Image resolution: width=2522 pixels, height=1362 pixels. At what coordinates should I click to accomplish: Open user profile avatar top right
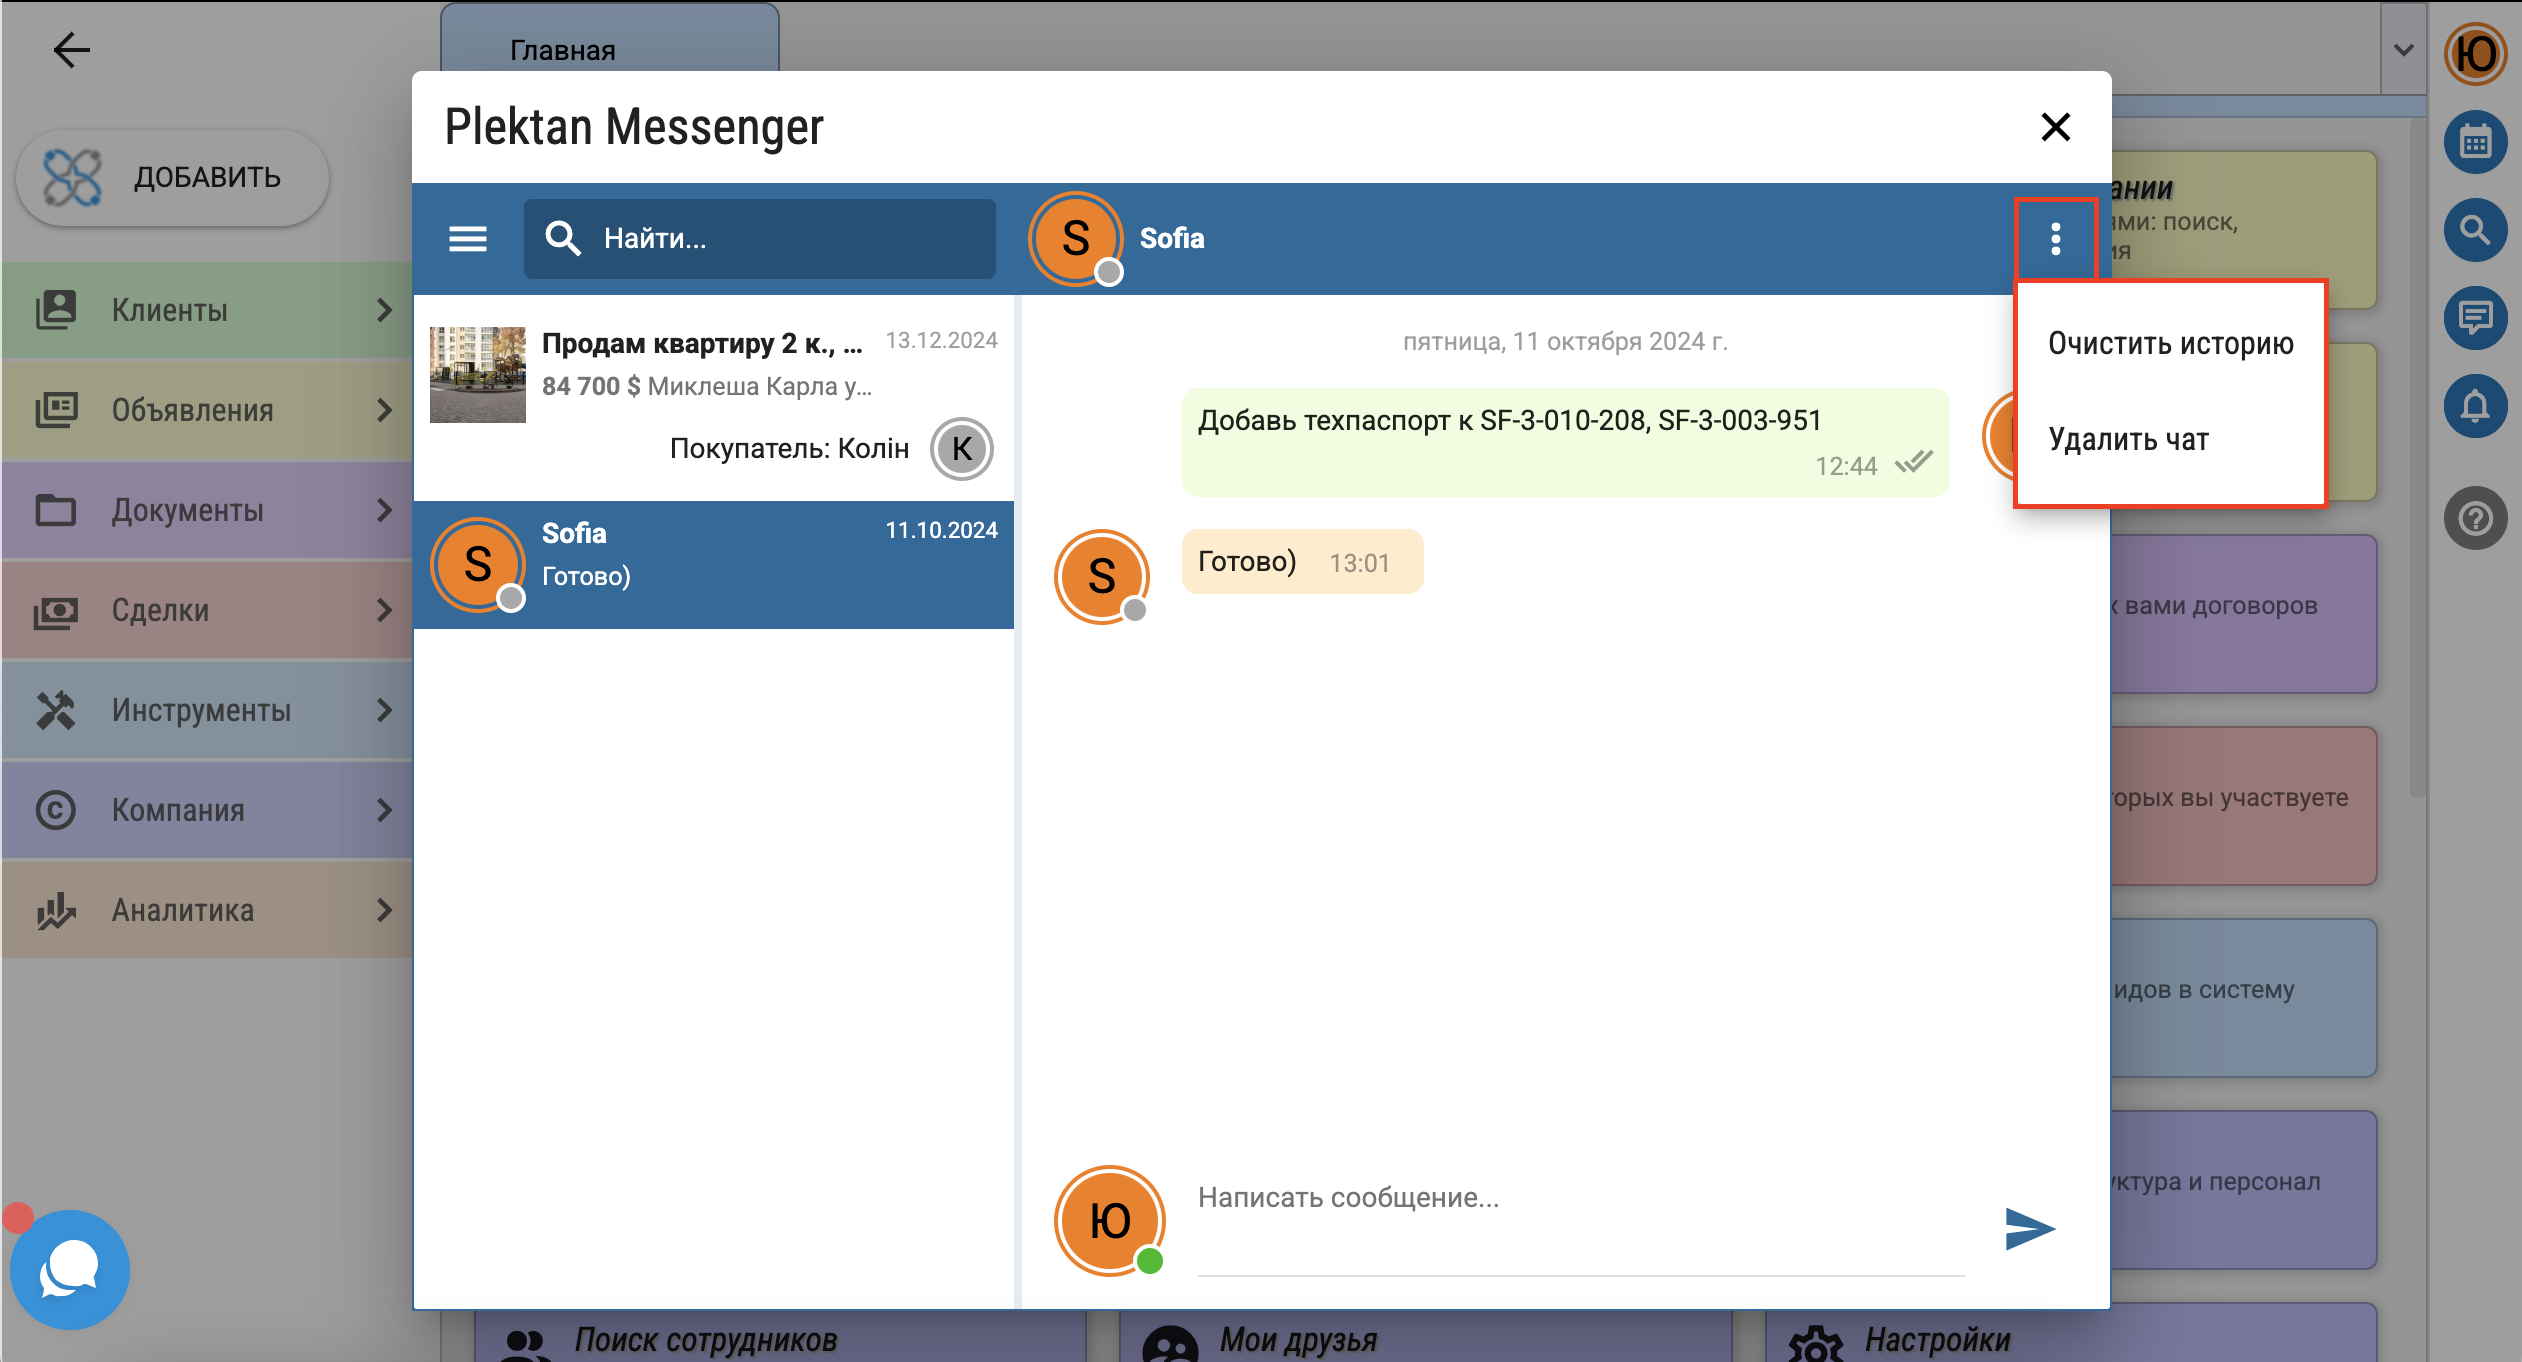tap(2475, 54)
